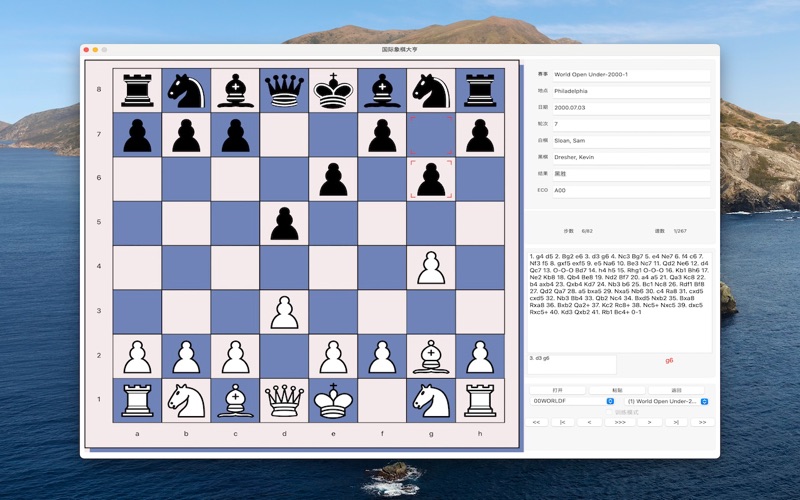The image size is (800, 500).
Task: Click the black pawn on a7
Action: coord(137,135)
